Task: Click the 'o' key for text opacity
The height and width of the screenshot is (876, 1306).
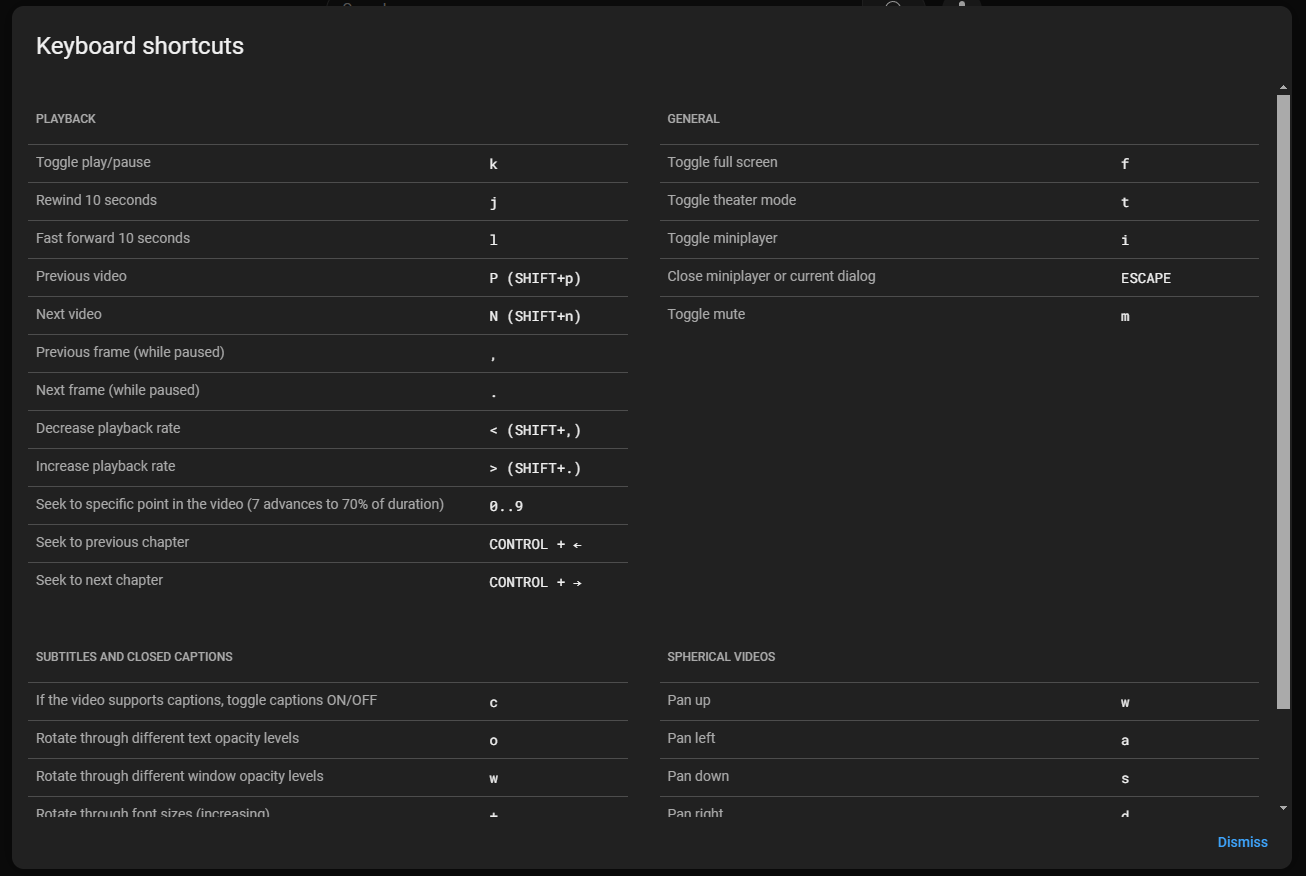Action: tap(493, 740)
